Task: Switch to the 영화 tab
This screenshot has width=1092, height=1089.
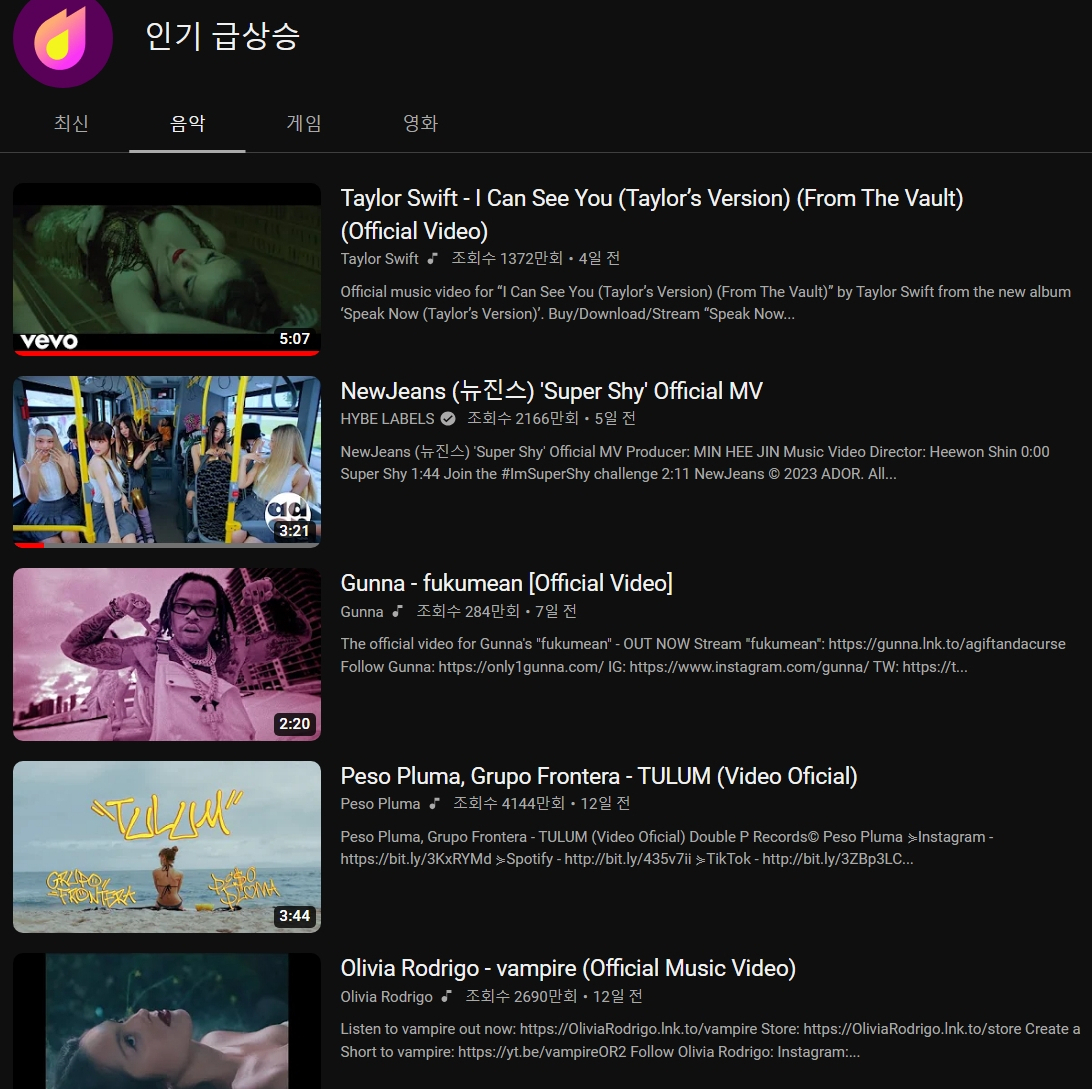Action: click(421, 123)
